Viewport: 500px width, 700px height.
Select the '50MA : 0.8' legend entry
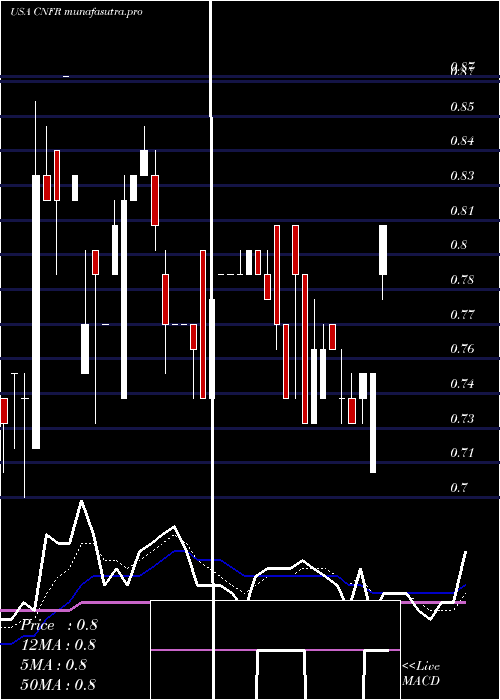pos(58,684)
